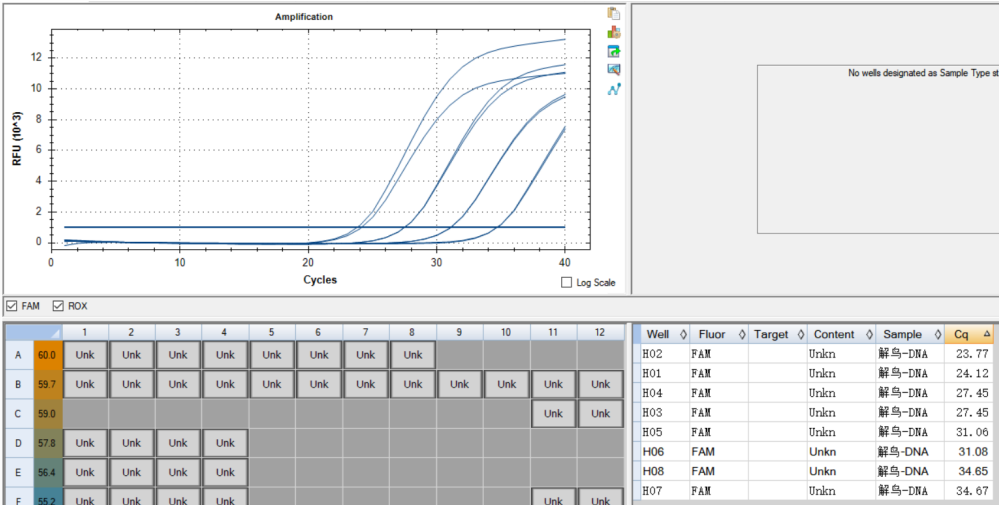The width and height of the screenshot is (999, 505).
Task: Select plate row A header
Action: tap(19, 355)
